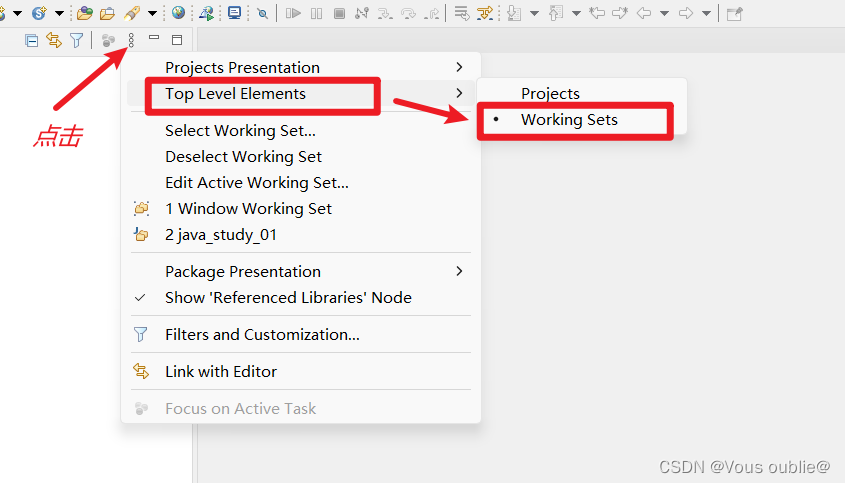845x483 pixels.
Task: Expand the Package Presentation arrow
Action: [x=459, y=271]
